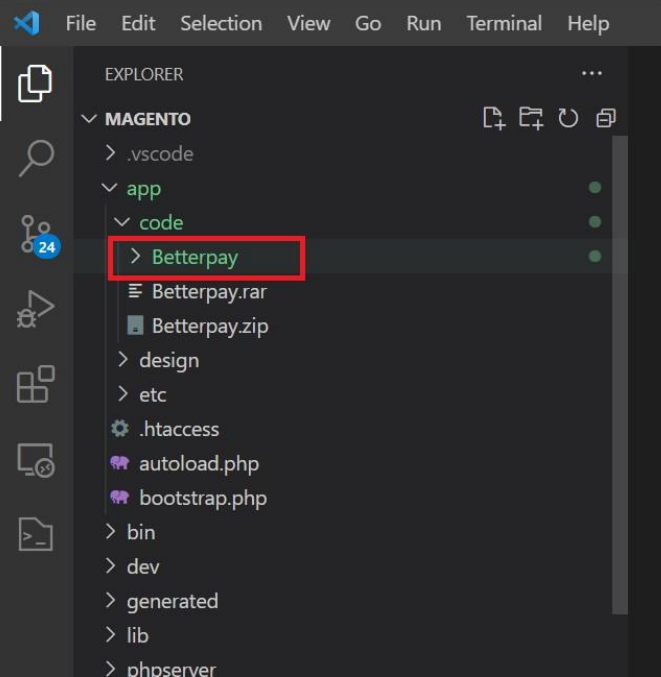This screenshot has width=661, height=677.
Task: Click the autoload.php elephant icon
Action: pos(120,463)
